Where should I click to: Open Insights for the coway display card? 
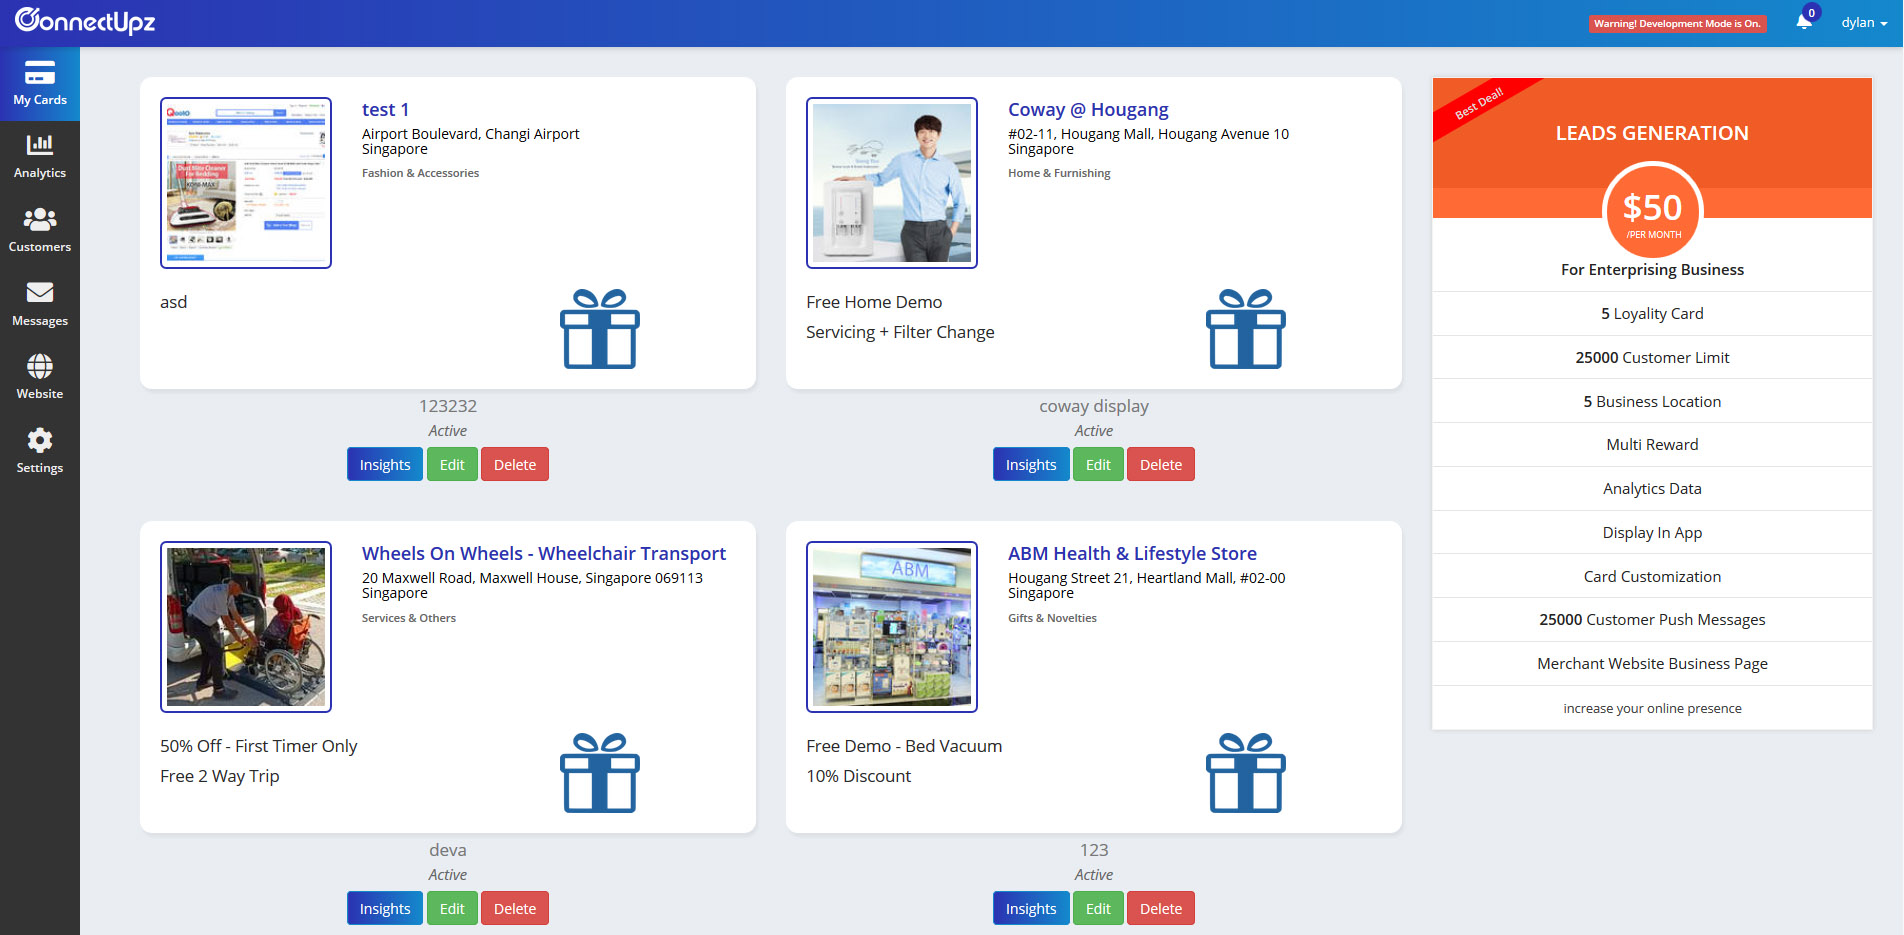pyautogui.click(x=1031, y=464)
